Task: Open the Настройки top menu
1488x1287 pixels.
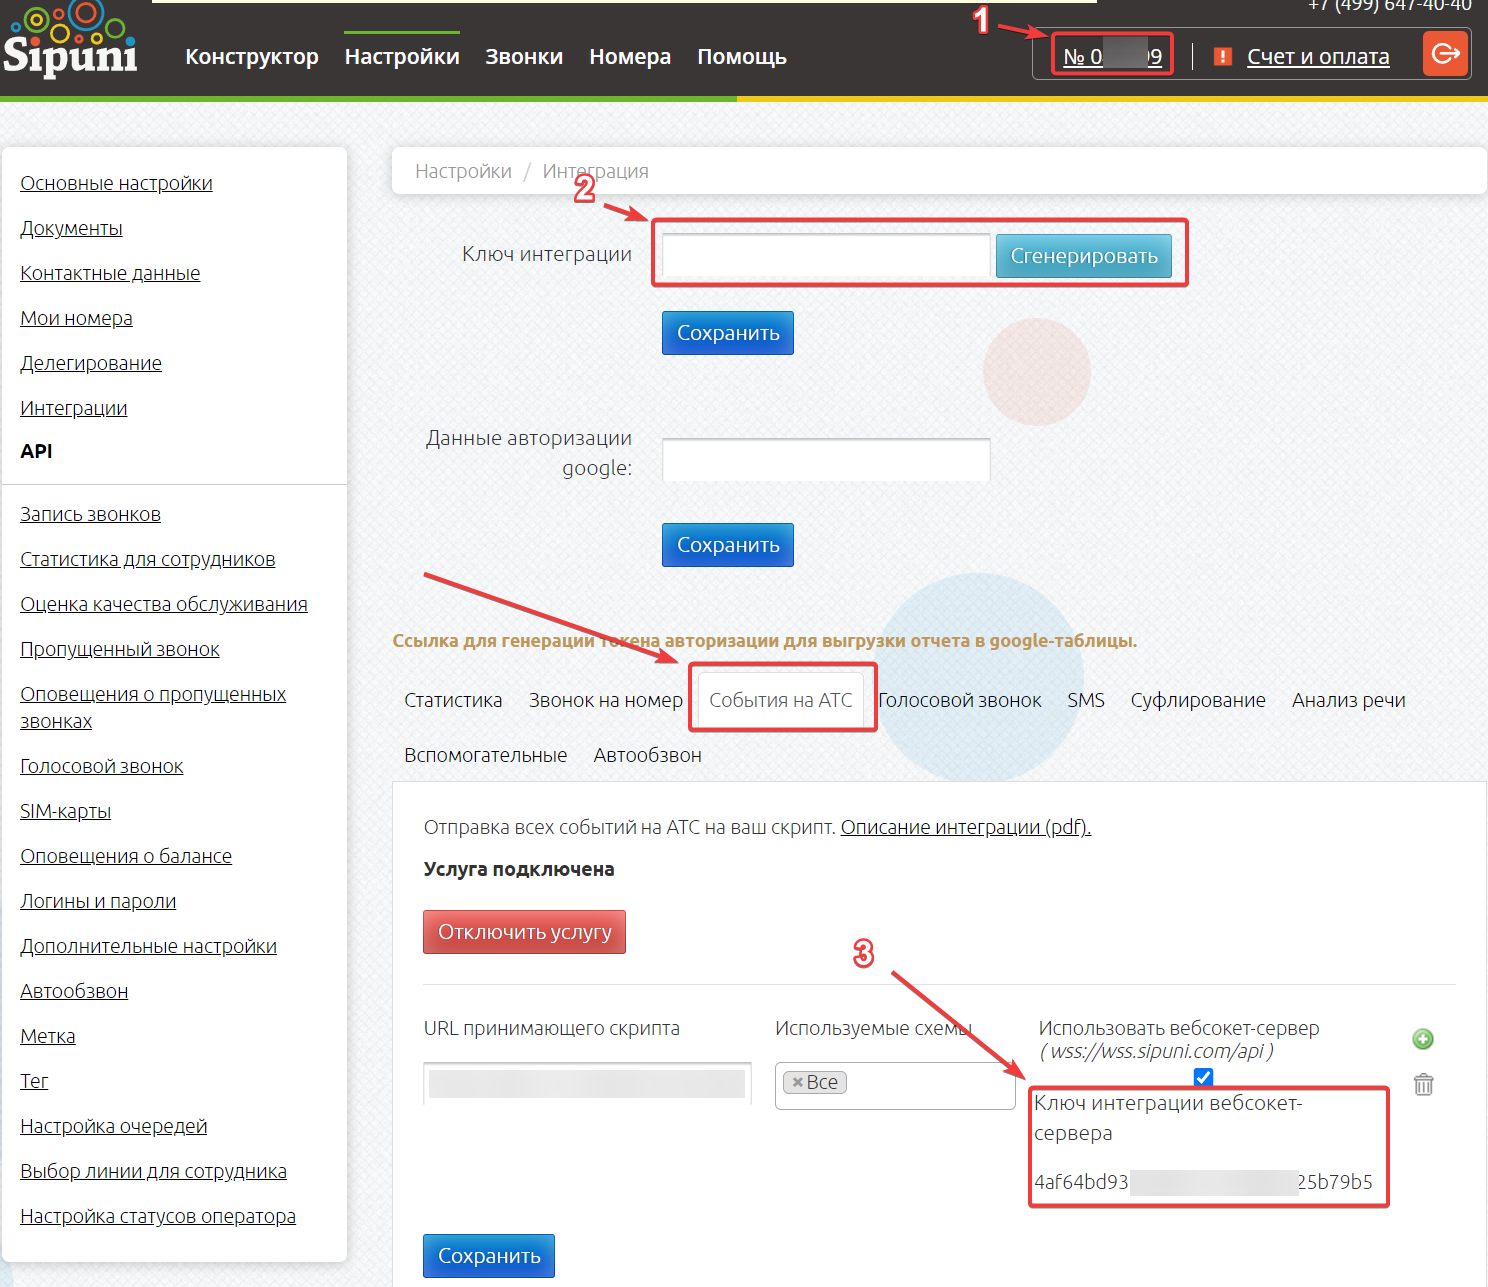Action: click(402, 57)
